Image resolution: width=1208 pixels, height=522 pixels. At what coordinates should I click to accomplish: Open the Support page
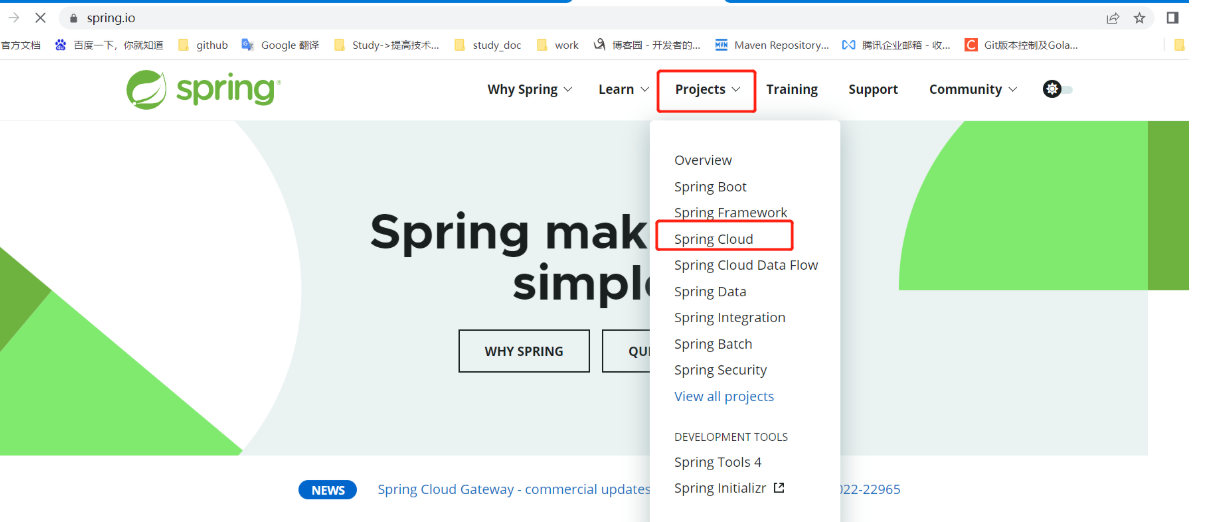coord(873,89)
